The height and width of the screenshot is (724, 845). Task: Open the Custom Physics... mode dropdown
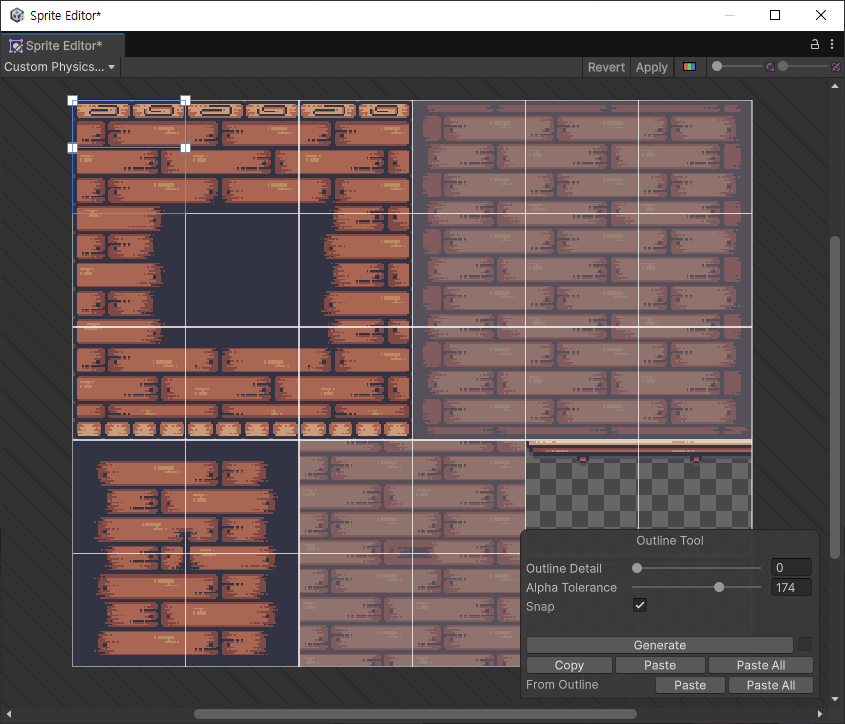tap(60, 67)
